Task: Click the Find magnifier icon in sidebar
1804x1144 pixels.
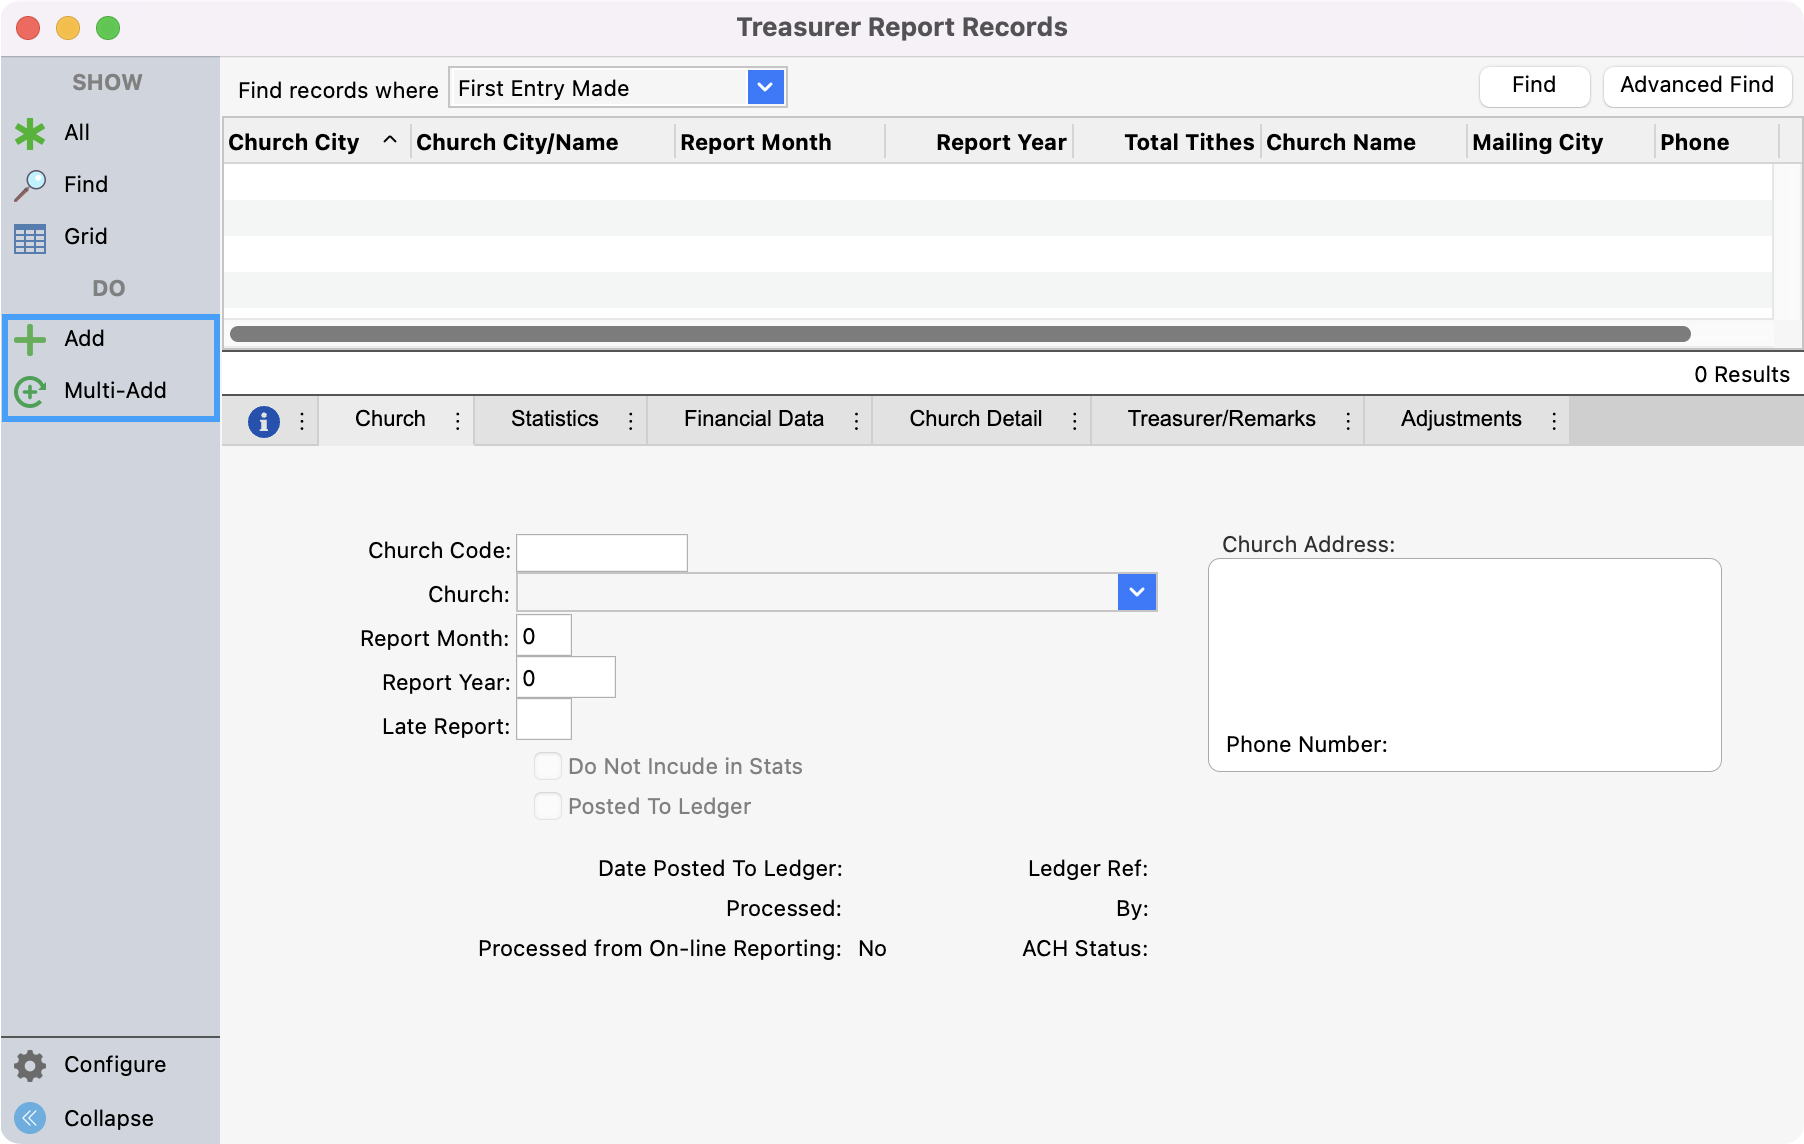Action: pyautogui.click(x=30, y=184)
